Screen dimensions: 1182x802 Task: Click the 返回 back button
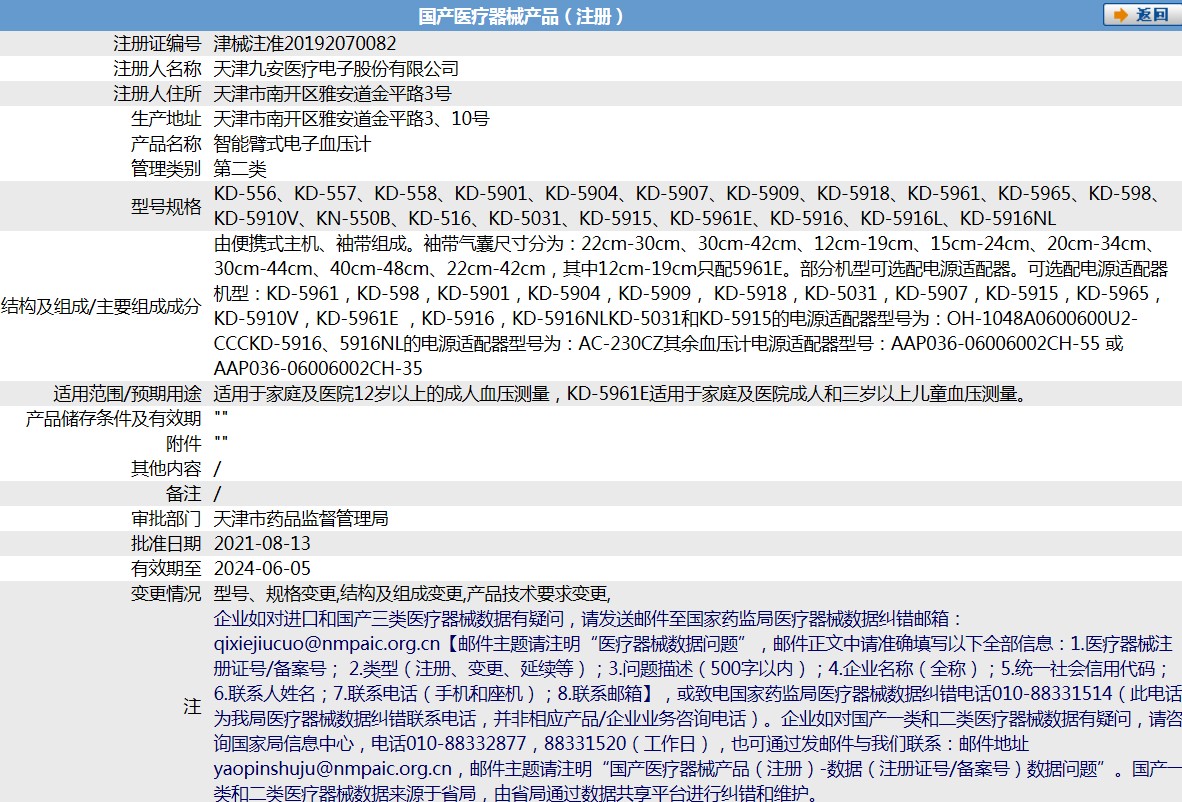[1142, 15]
